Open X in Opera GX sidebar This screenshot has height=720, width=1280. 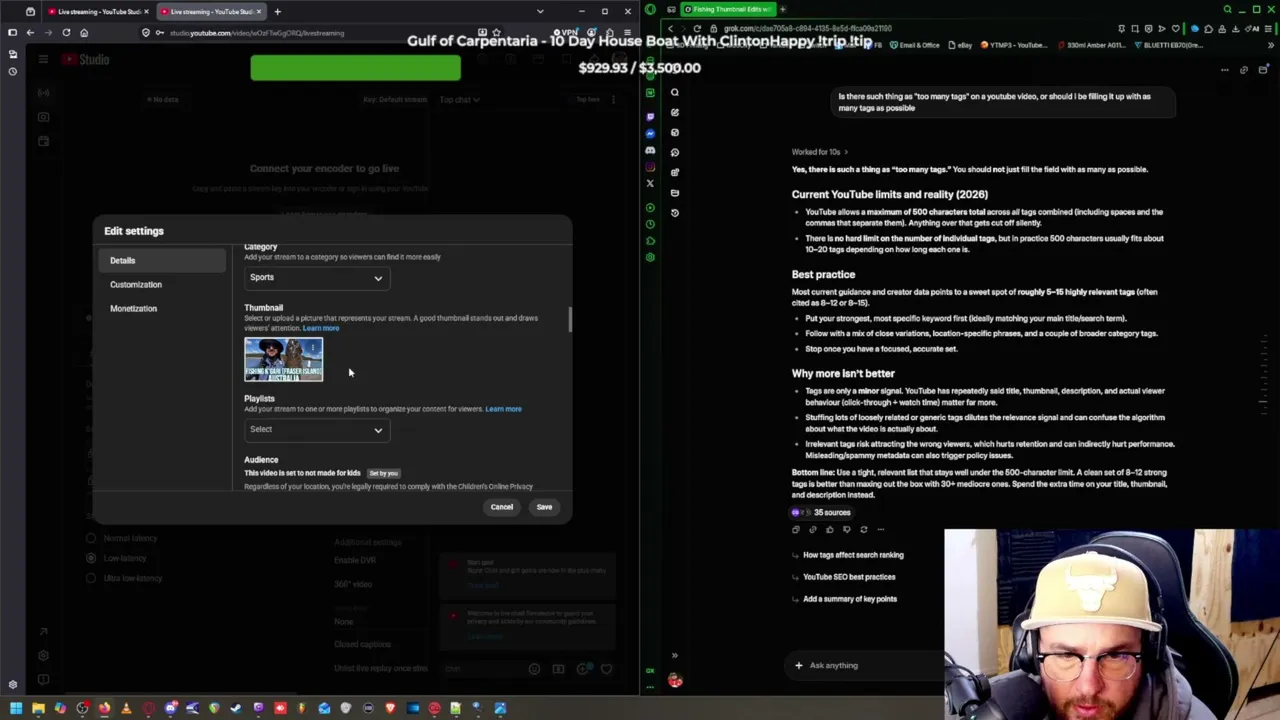(650, 184)
